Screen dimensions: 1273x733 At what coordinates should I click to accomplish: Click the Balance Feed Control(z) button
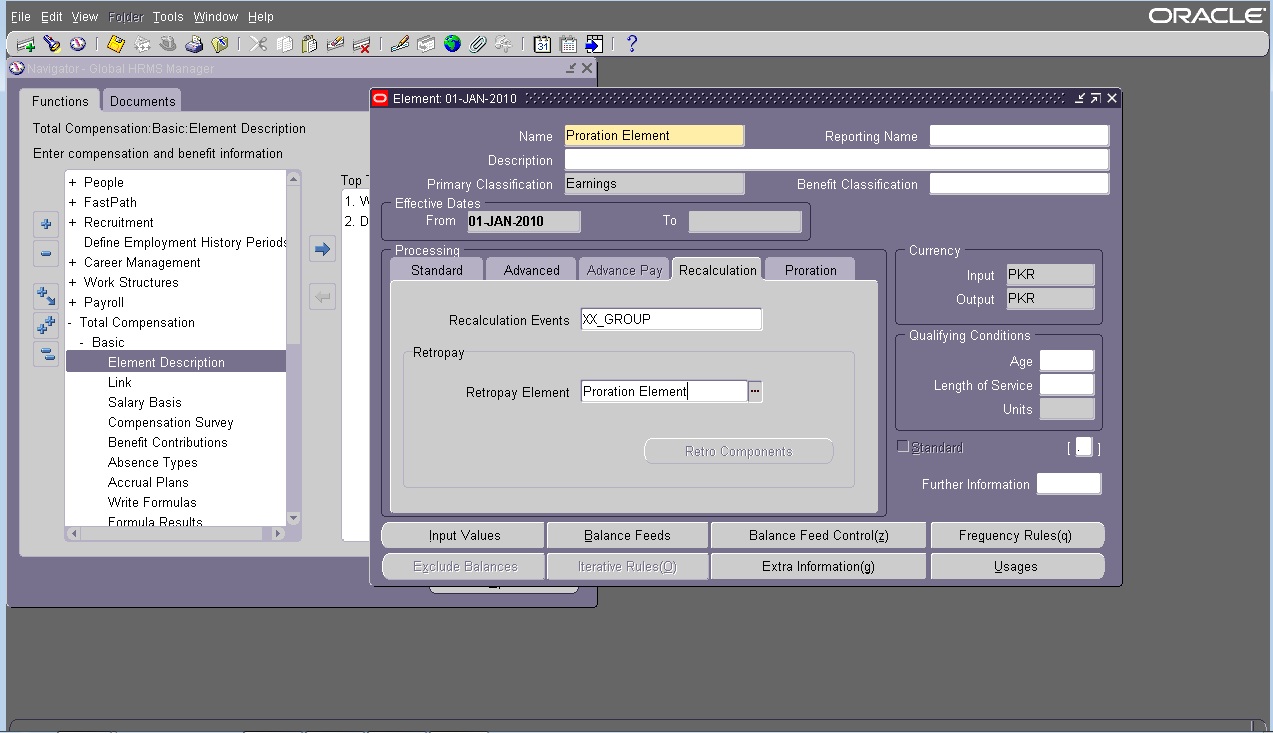pos(819,535)
